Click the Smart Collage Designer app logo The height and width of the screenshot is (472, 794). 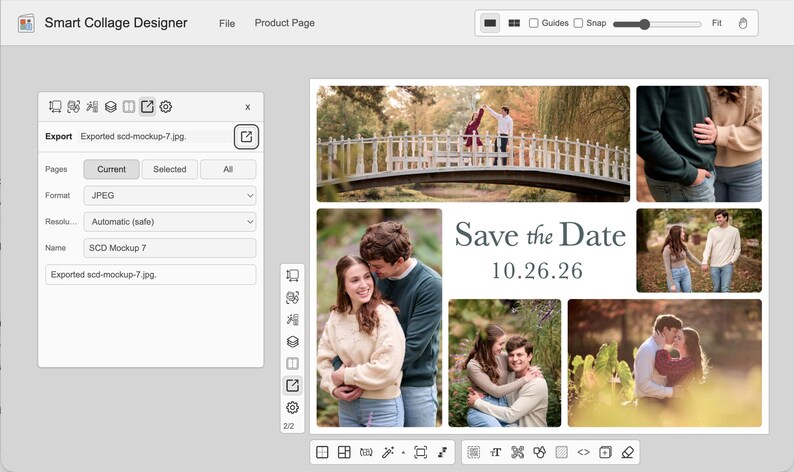click(x=26, y=23)
